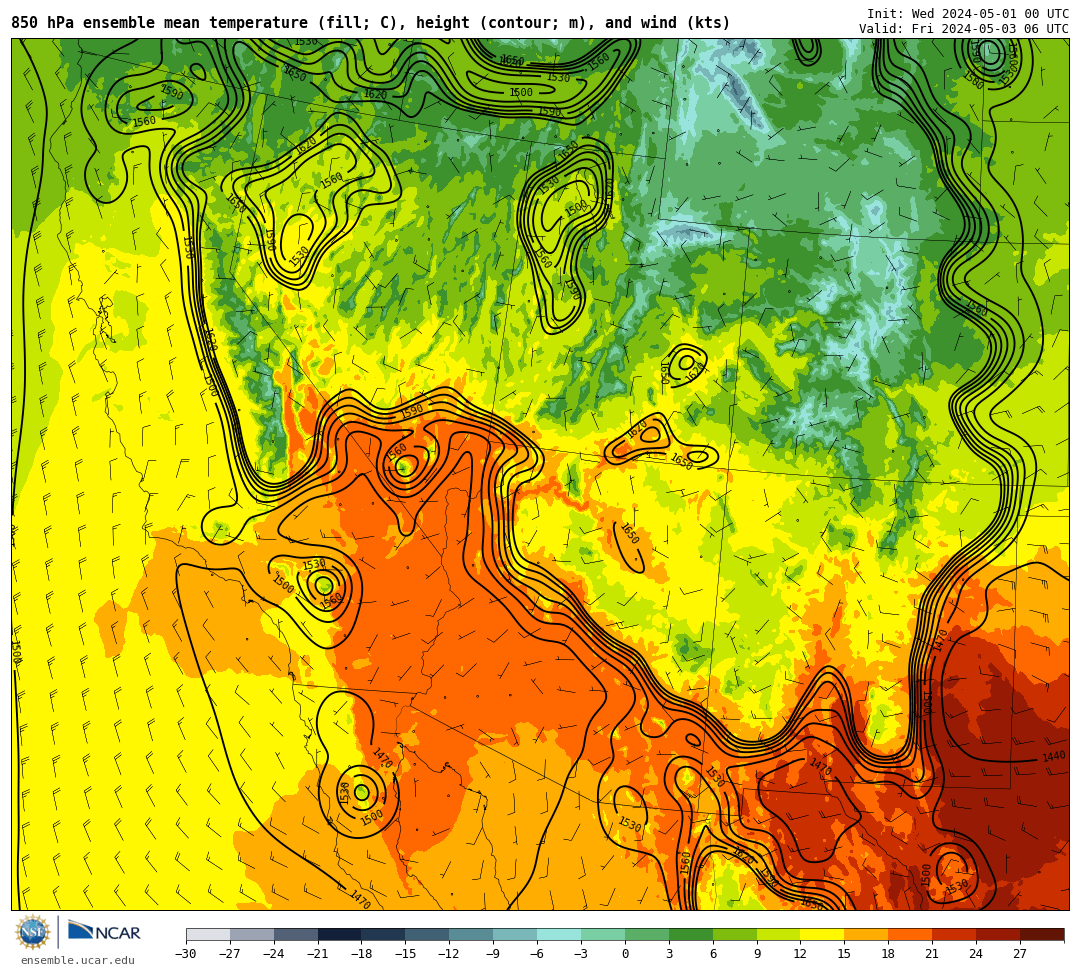
Task: Click the 6 colorbar tick label
Action: 713,954
